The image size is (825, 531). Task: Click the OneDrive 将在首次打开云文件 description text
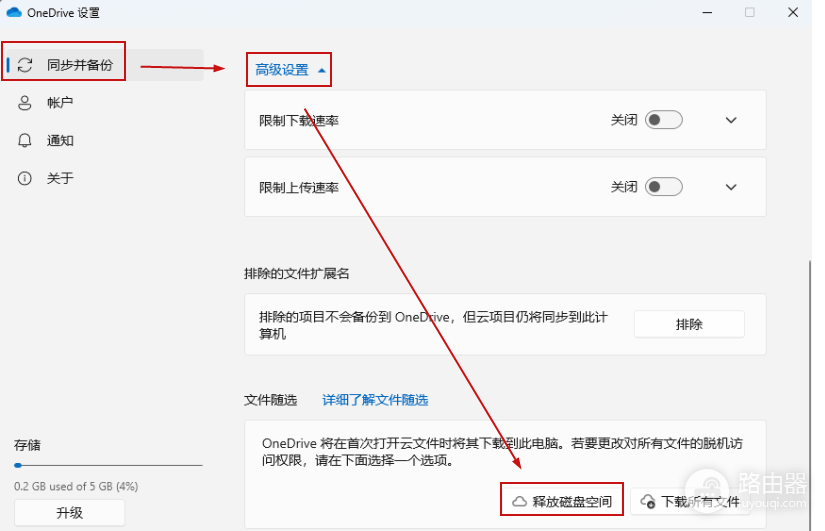[502, 452]
